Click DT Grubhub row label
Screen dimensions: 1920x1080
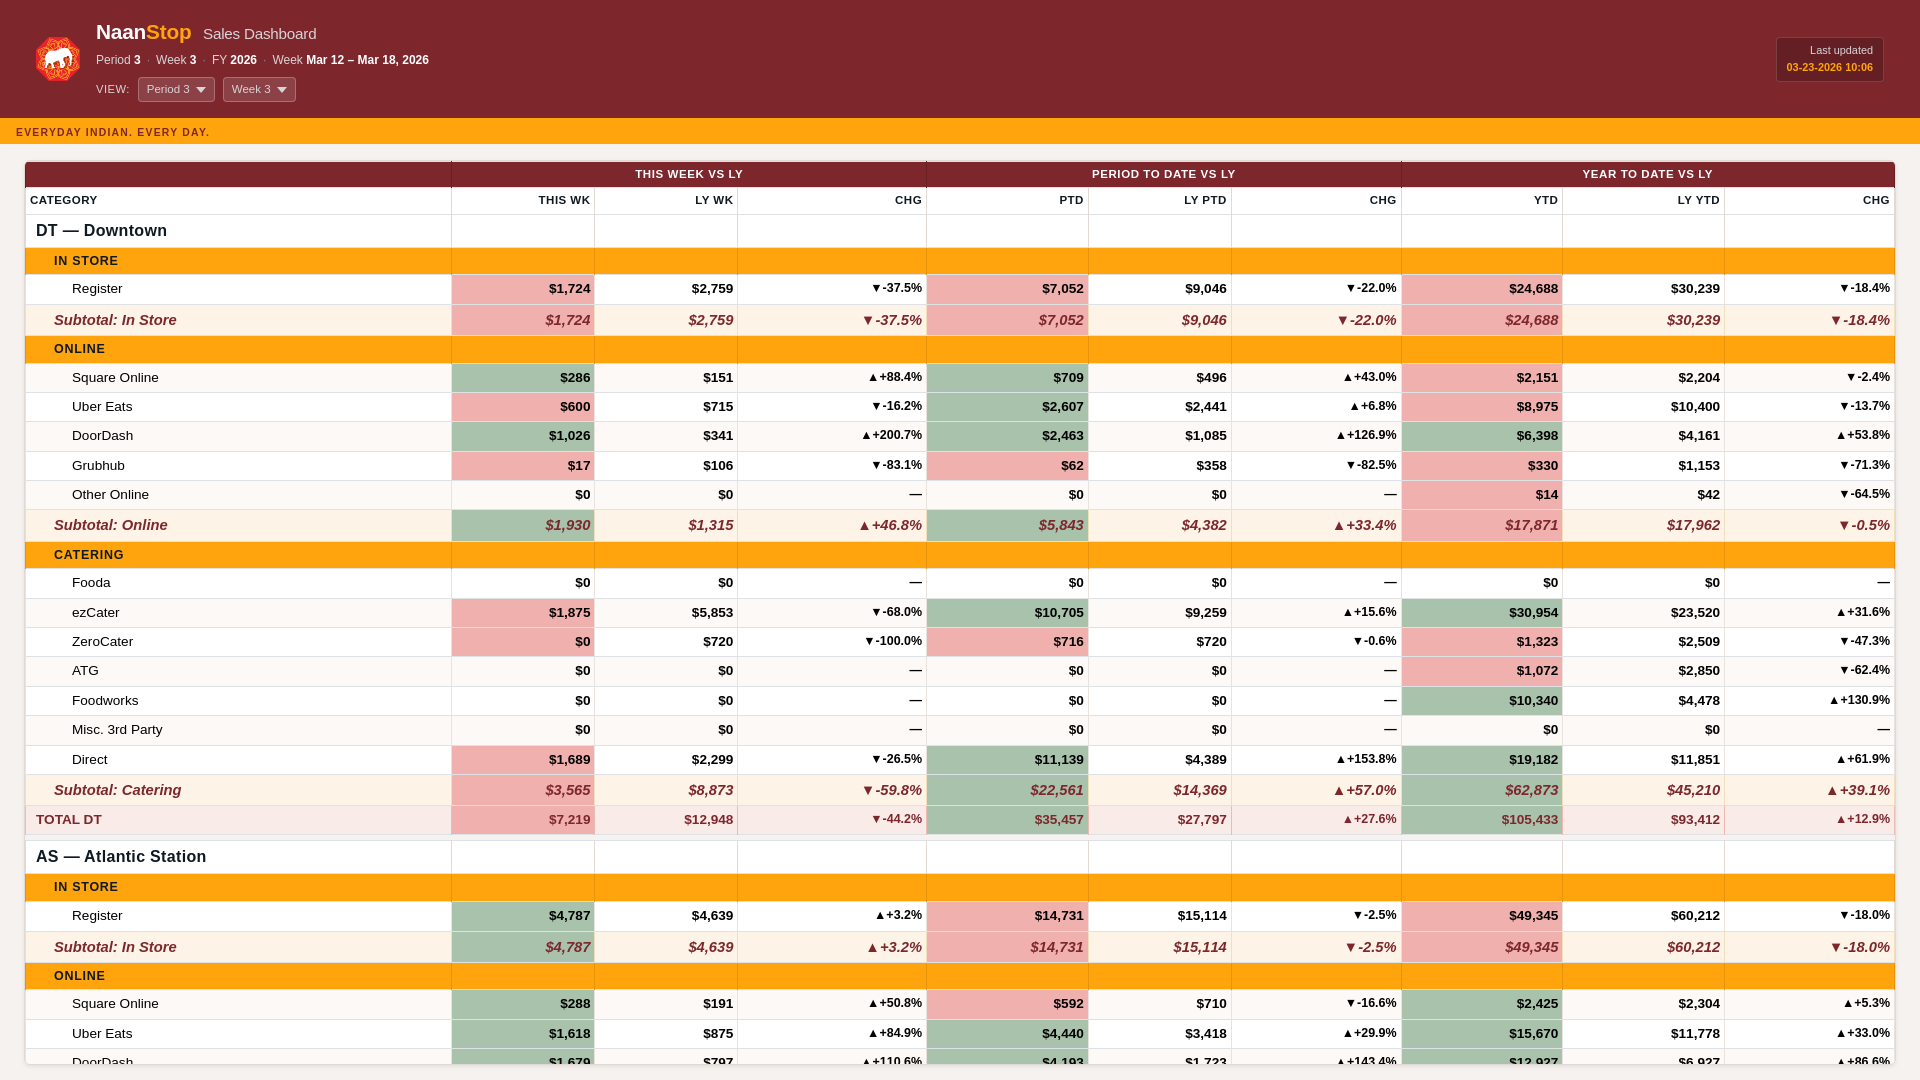tap(98, 466)
